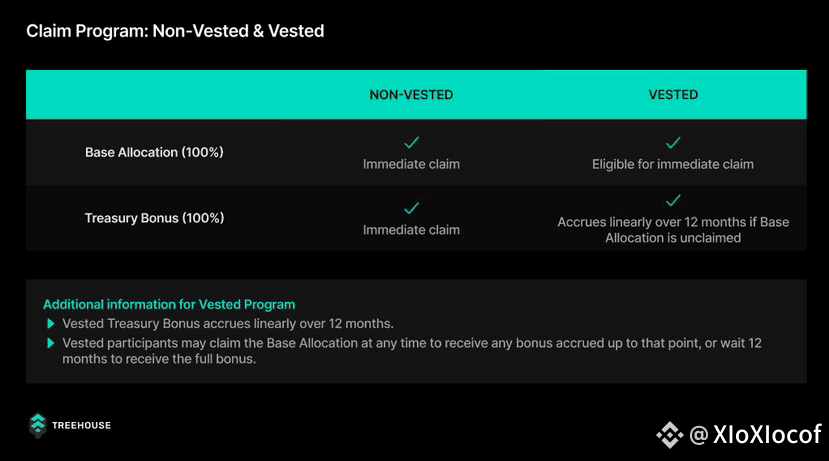Click the Non-Vested Base Allocation checkmark
This screenshot has width=829, height=461.
tap(411, 142)
